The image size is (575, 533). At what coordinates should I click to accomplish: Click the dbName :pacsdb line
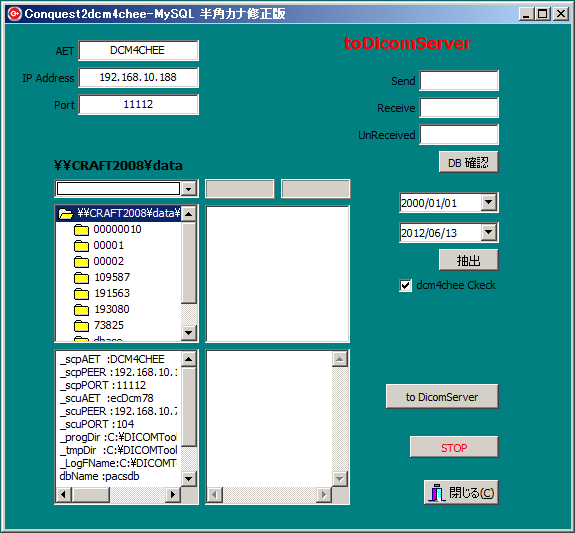tap(99, 476)
